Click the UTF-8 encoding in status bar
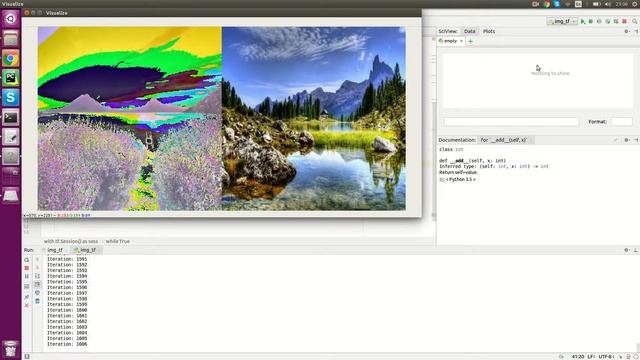Image resolution: width=640 pixels, height=360 pixels. [606, 357]
